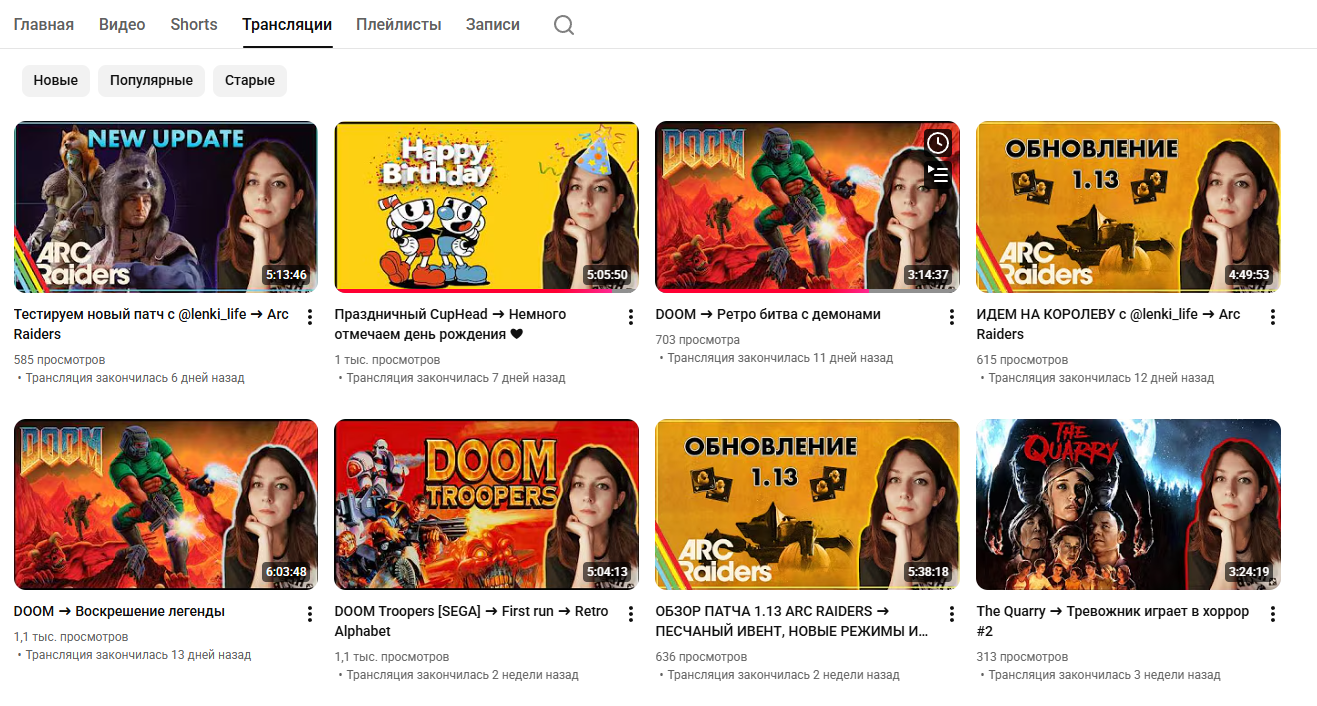Image resolution: width=1317 pixels, height=706 pixels.
Task: Click the 1 тыс. просмотров text
Action: [x=387, y=360]
